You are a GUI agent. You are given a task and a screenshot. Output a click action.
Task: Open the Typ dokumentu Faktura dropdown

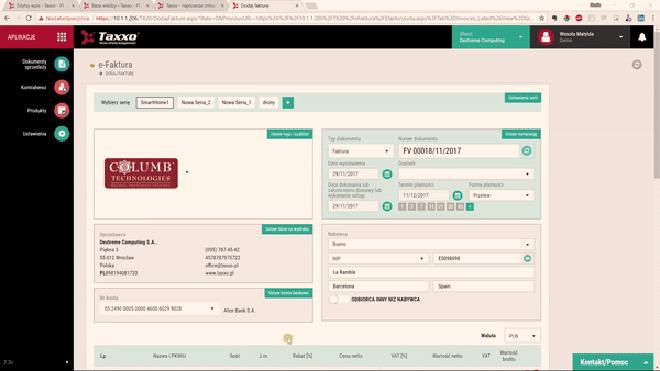[360, 151]
